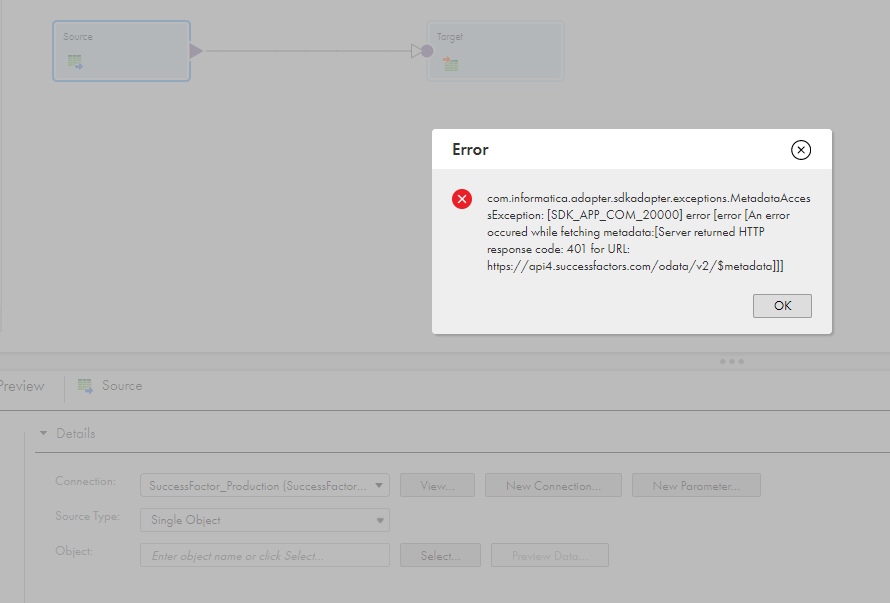Open the Connection dropdown SuccessFactor_Production
Screen dimensions: 890x603
click(265, 485)
